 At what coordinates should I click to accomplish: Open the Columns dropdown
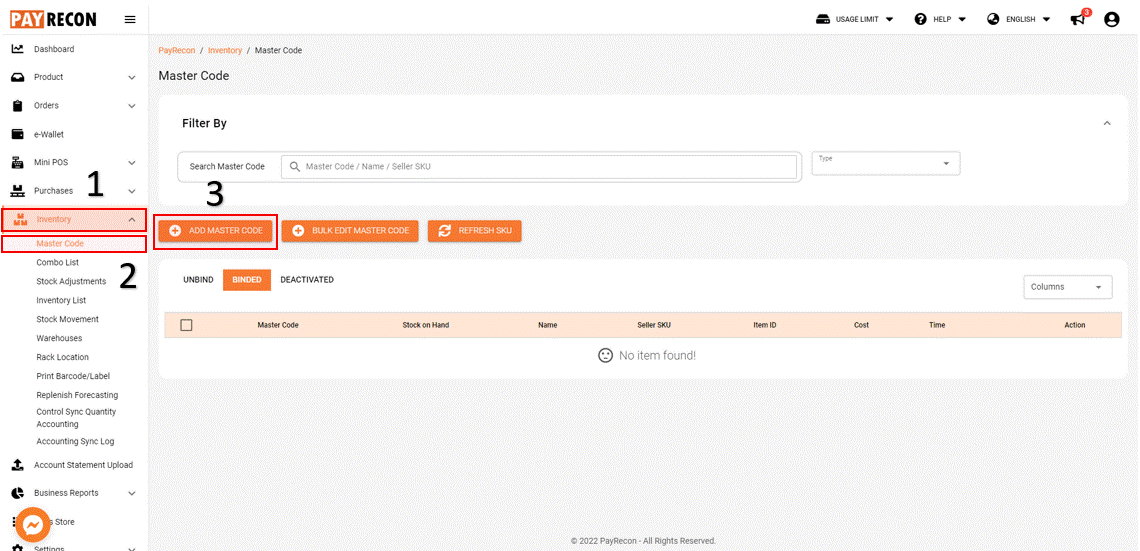[1067, 287]
